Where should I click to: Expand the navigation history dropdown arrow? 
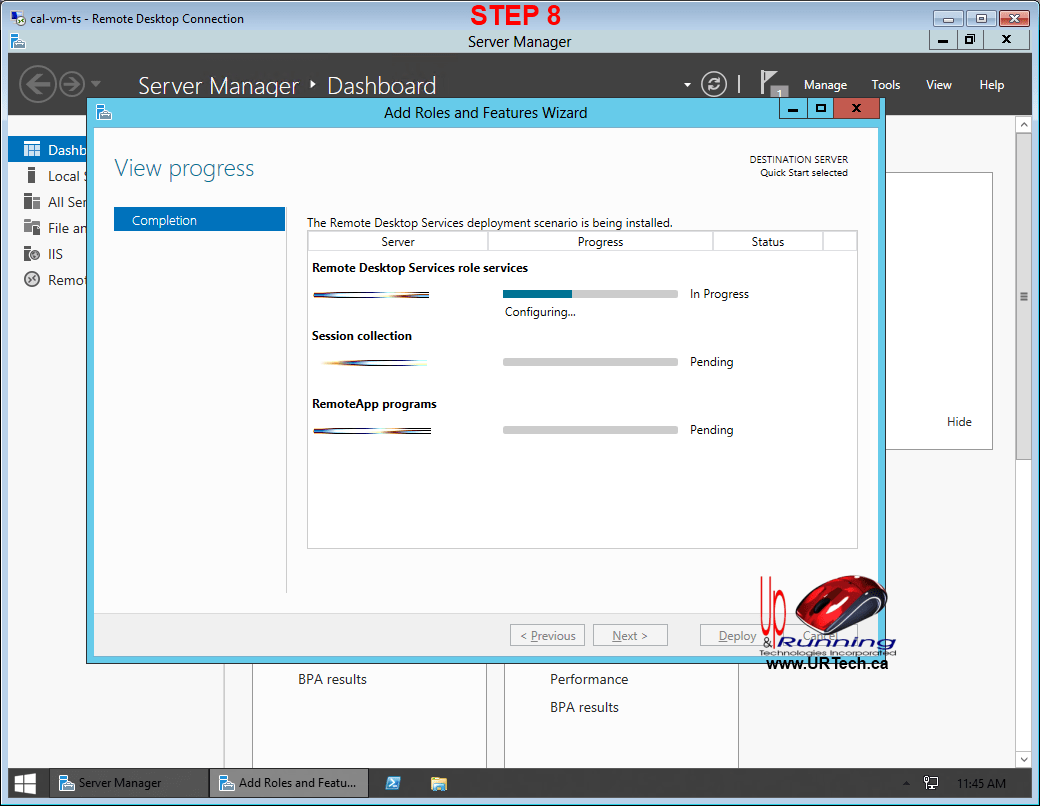pyautogui.click(x=96, y=84)
